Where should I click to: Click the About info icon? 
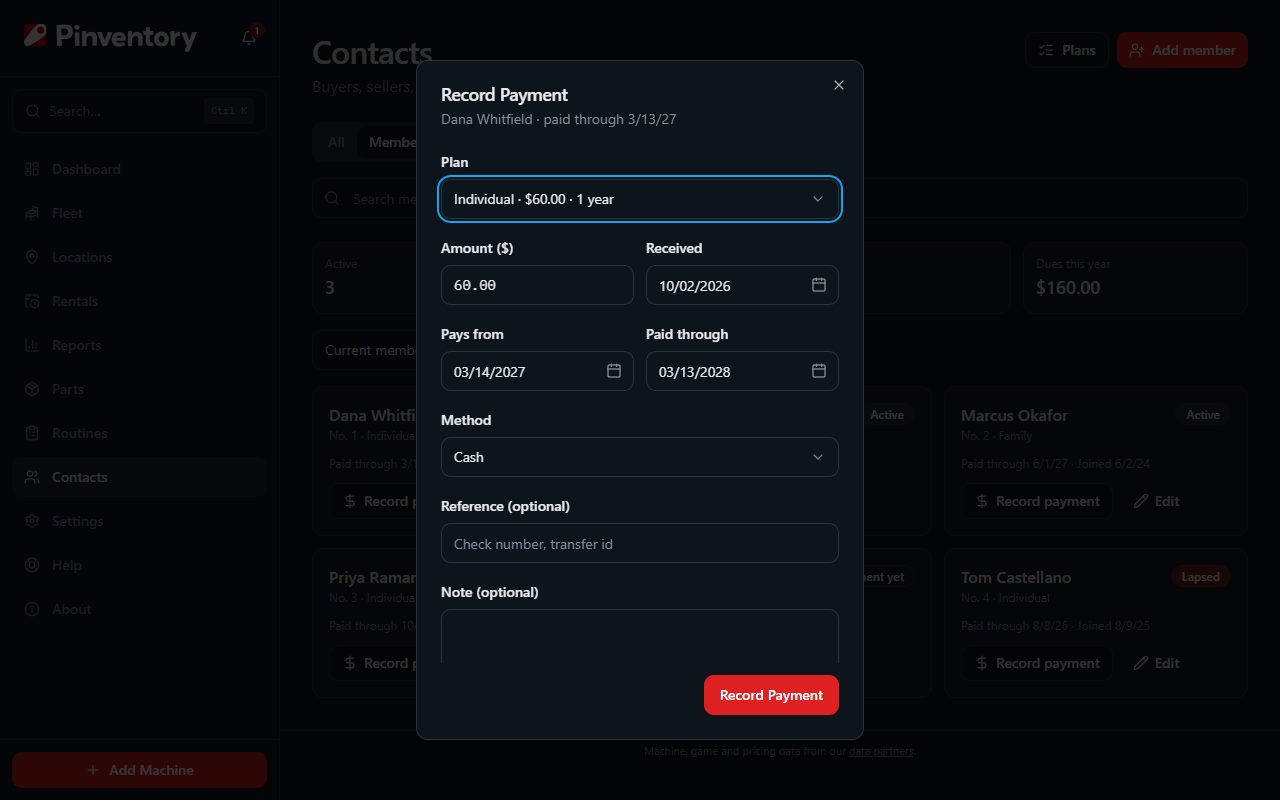pyautogui.click(x=32, y=609)
